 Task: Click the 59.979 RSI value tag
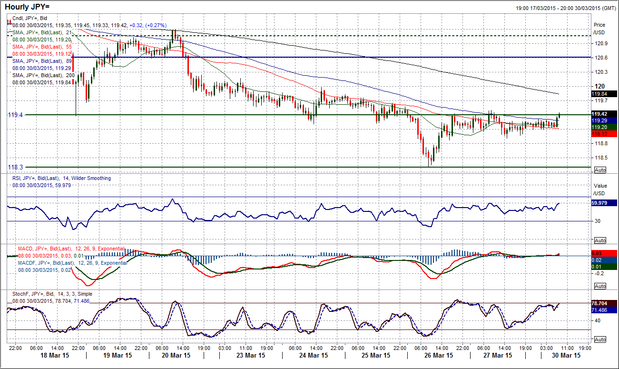(604, 203)
